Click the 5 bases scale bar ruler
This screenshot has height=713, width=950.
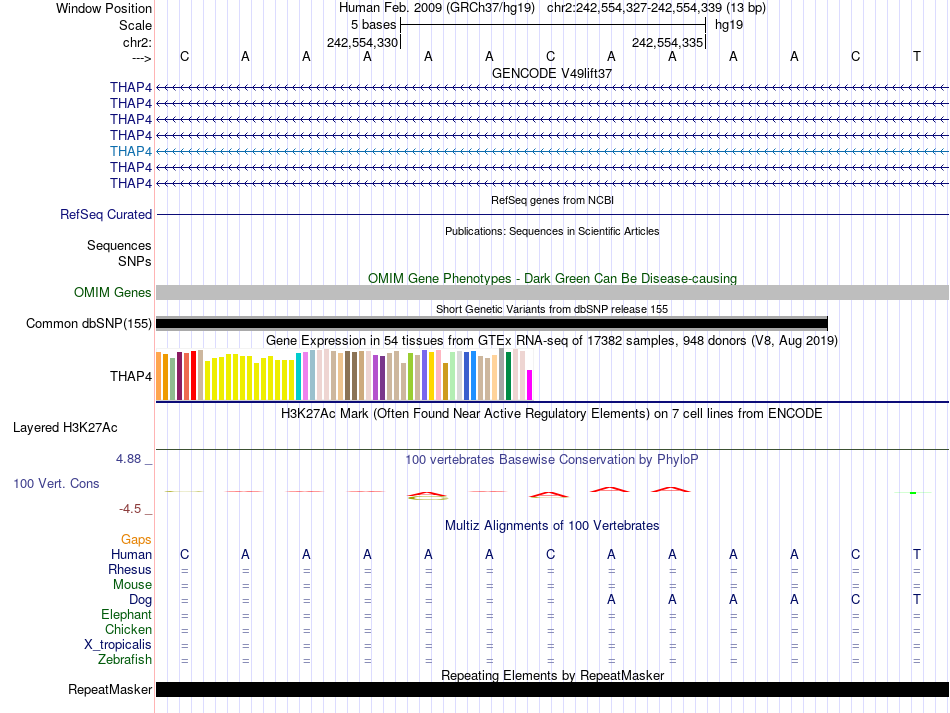point(553,24)
